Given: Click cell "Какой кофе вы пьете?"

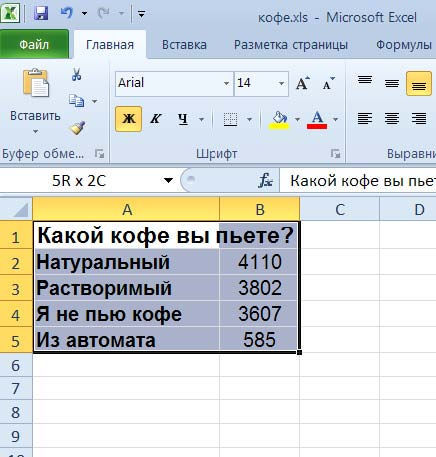Looking at the screenshot, I should (126, 235).
